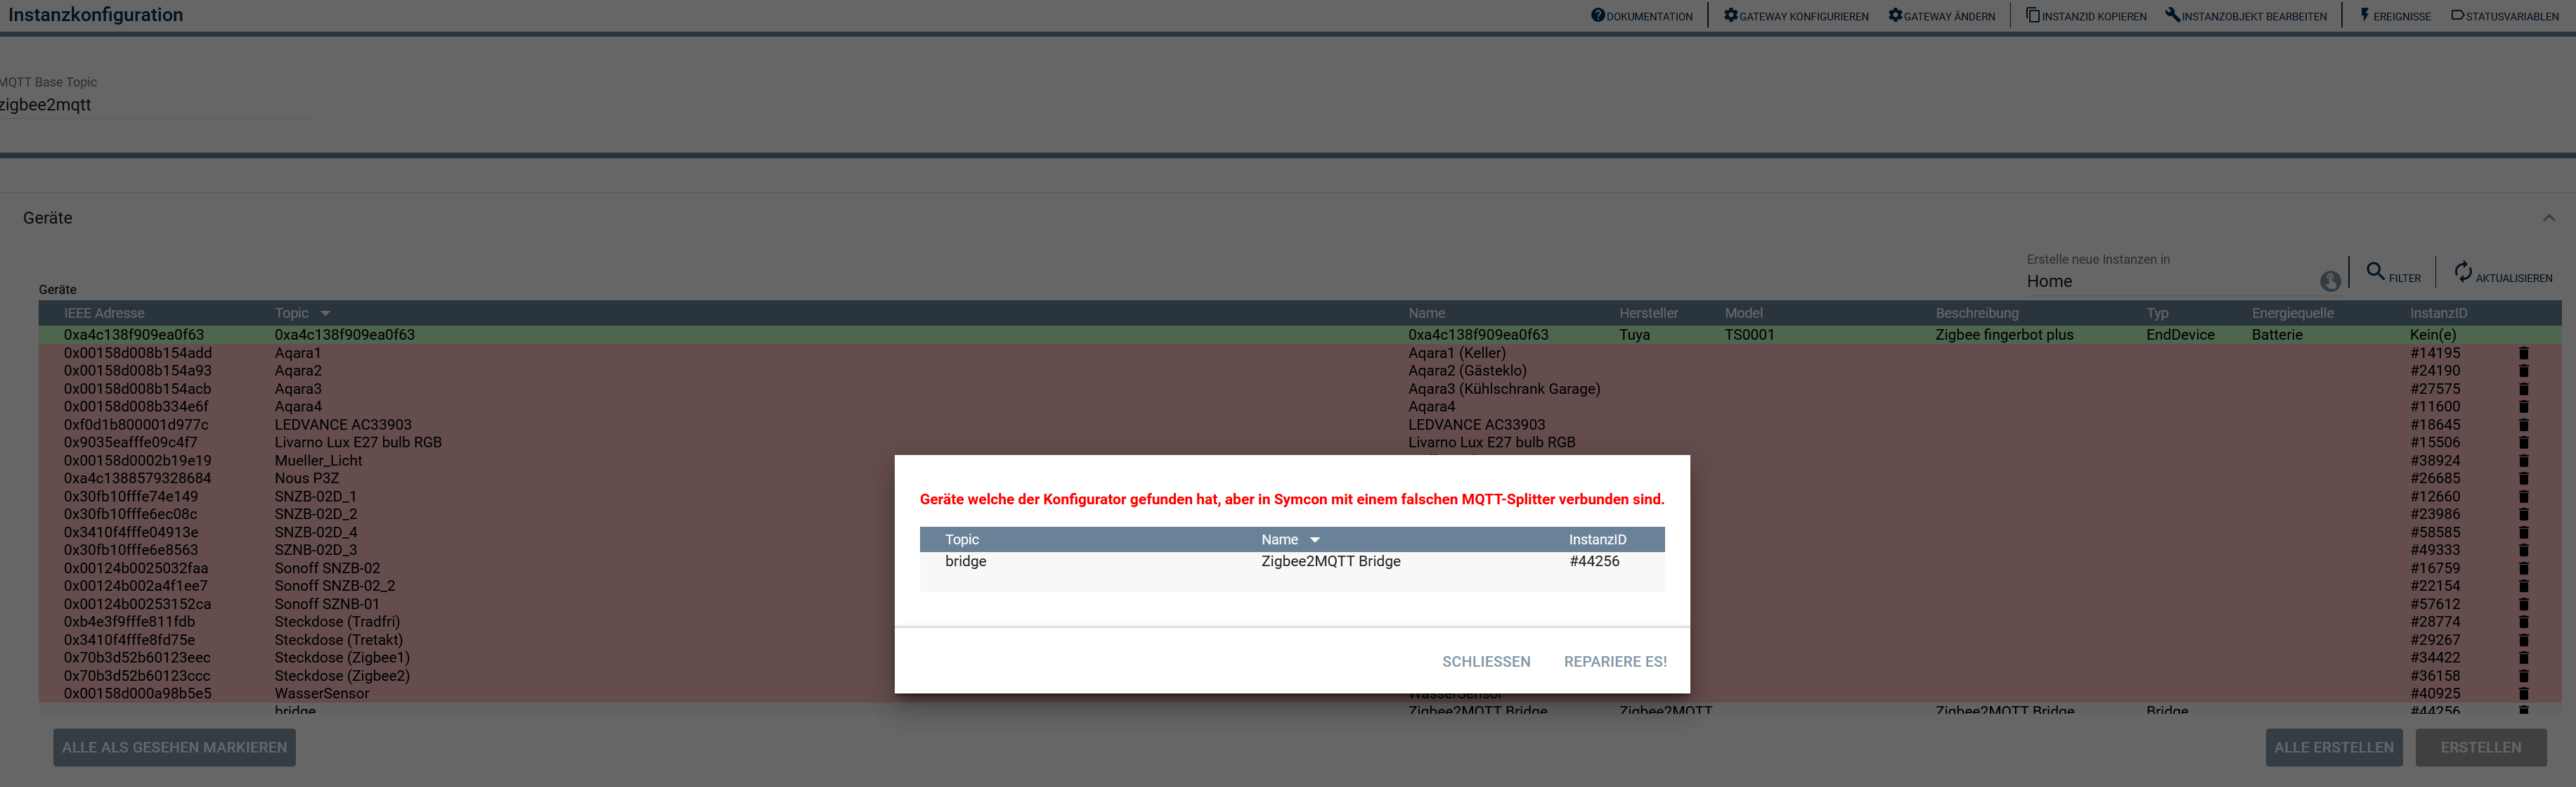The height and width of the screenshot is (787, 2576).
Task: Open Dokumentation help icon
Action: click(1598, 15)
